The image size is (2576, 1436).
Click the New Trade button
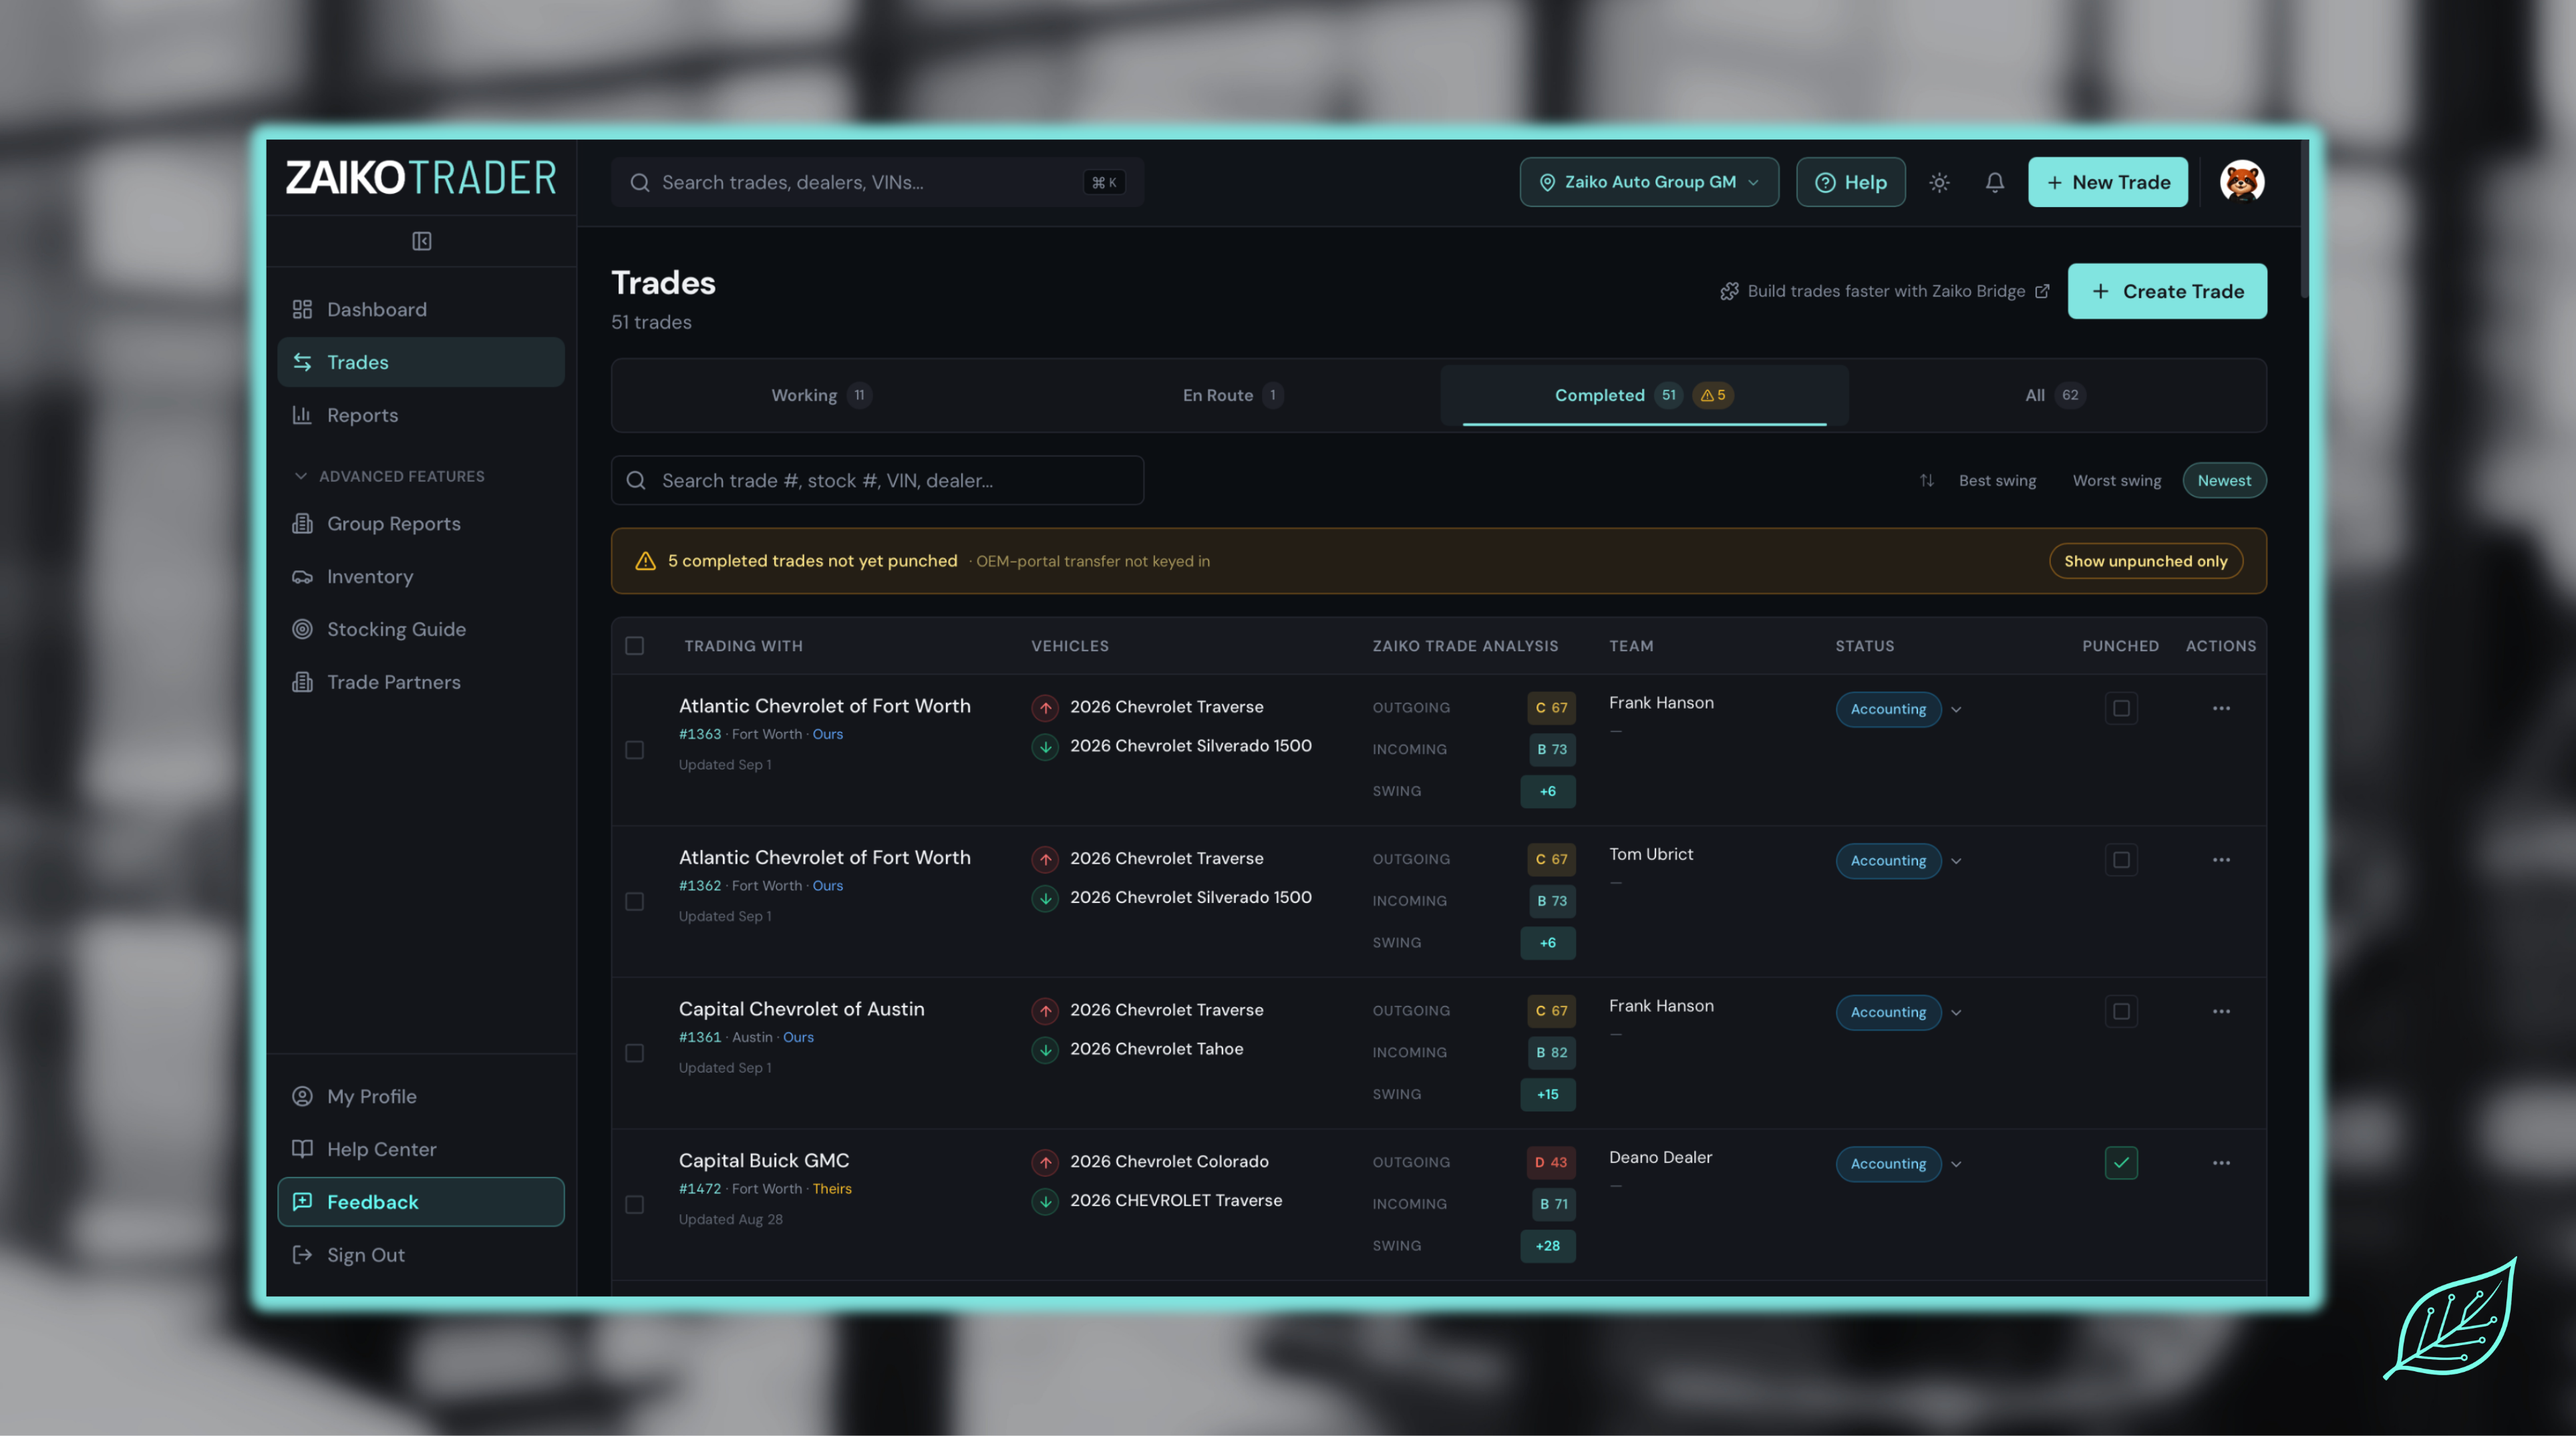(x=2108, y=182)
